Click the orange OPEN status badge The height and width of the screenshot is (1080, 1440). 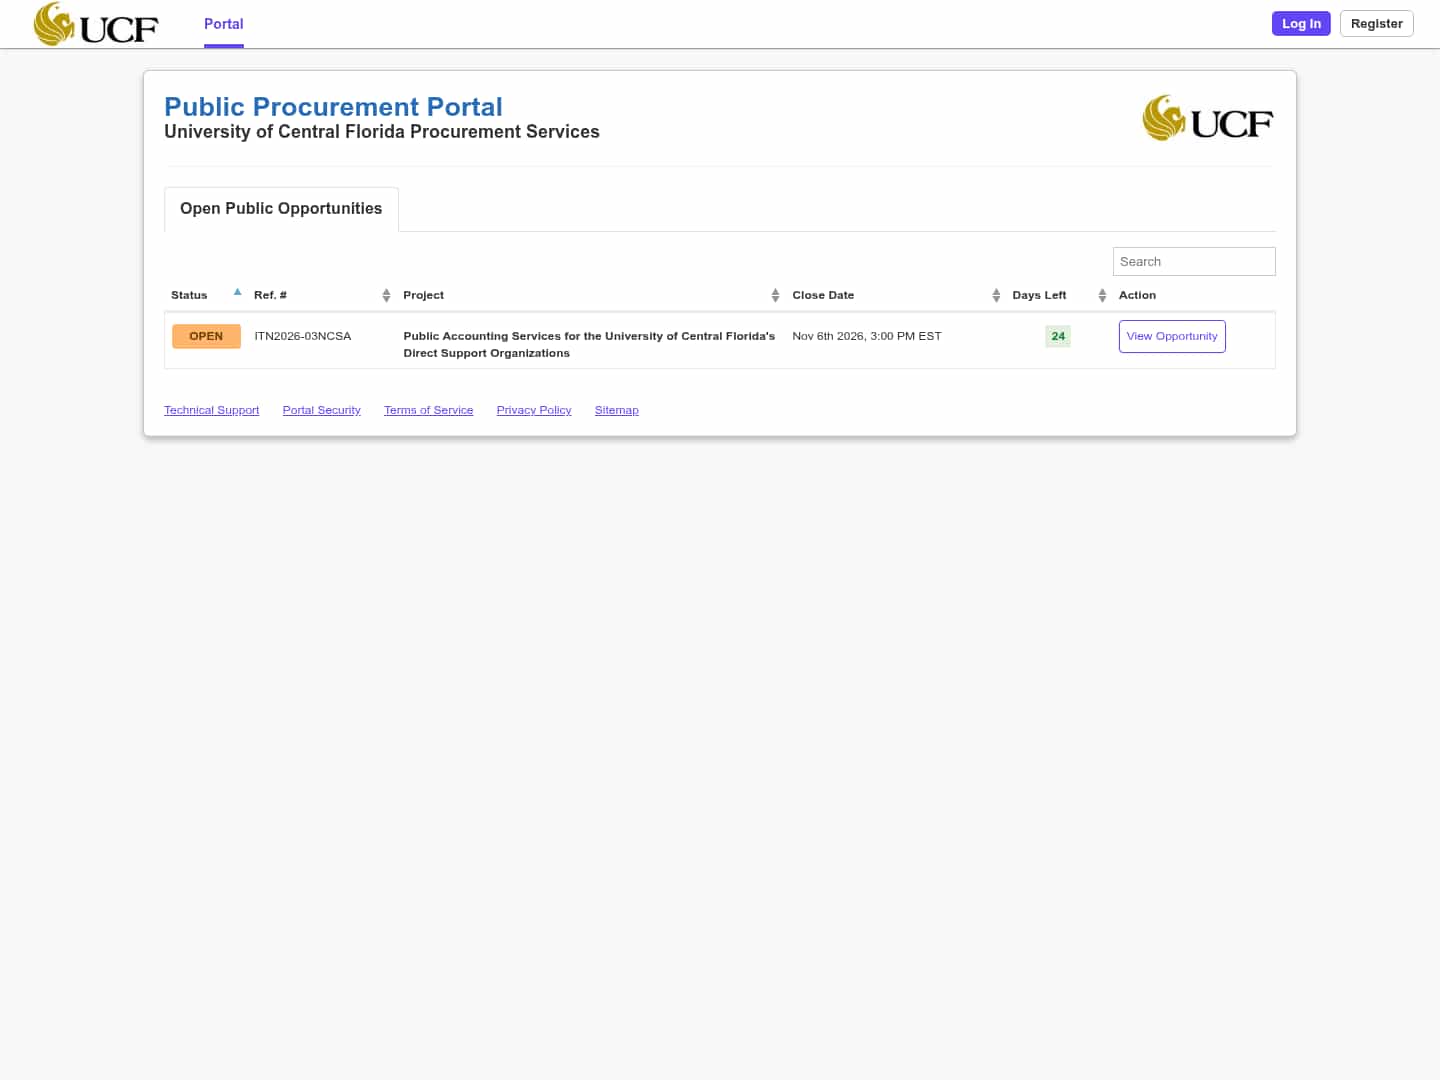[206, 336]
